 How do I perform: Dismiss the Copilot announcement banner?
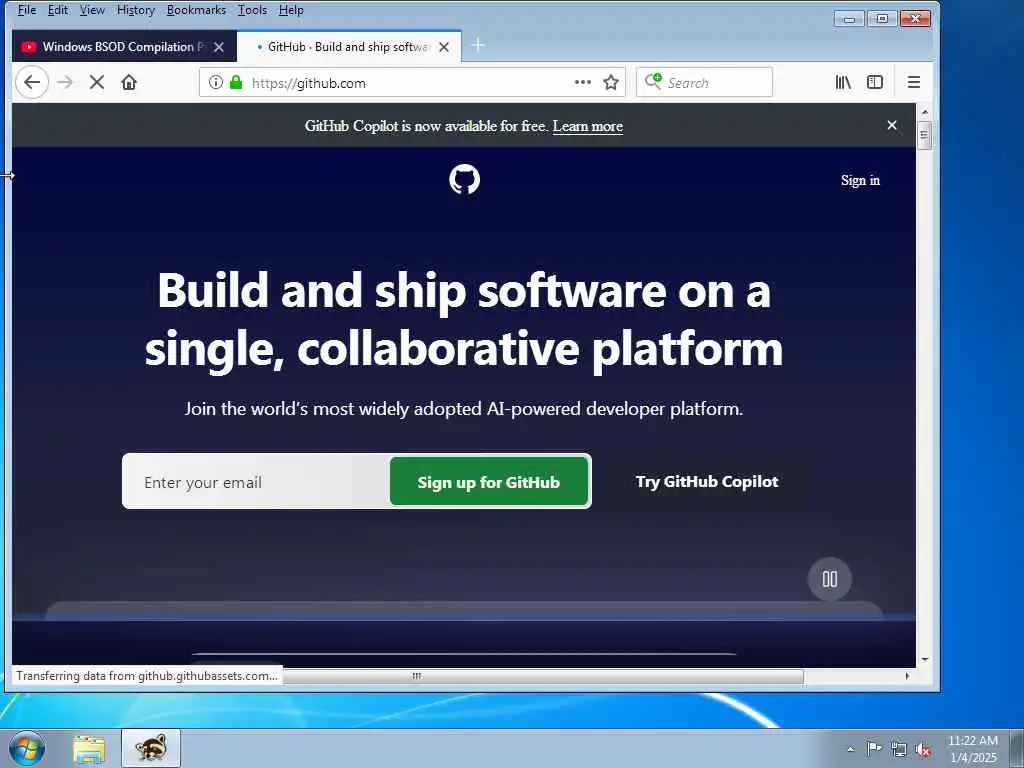(x=892, y=125)
